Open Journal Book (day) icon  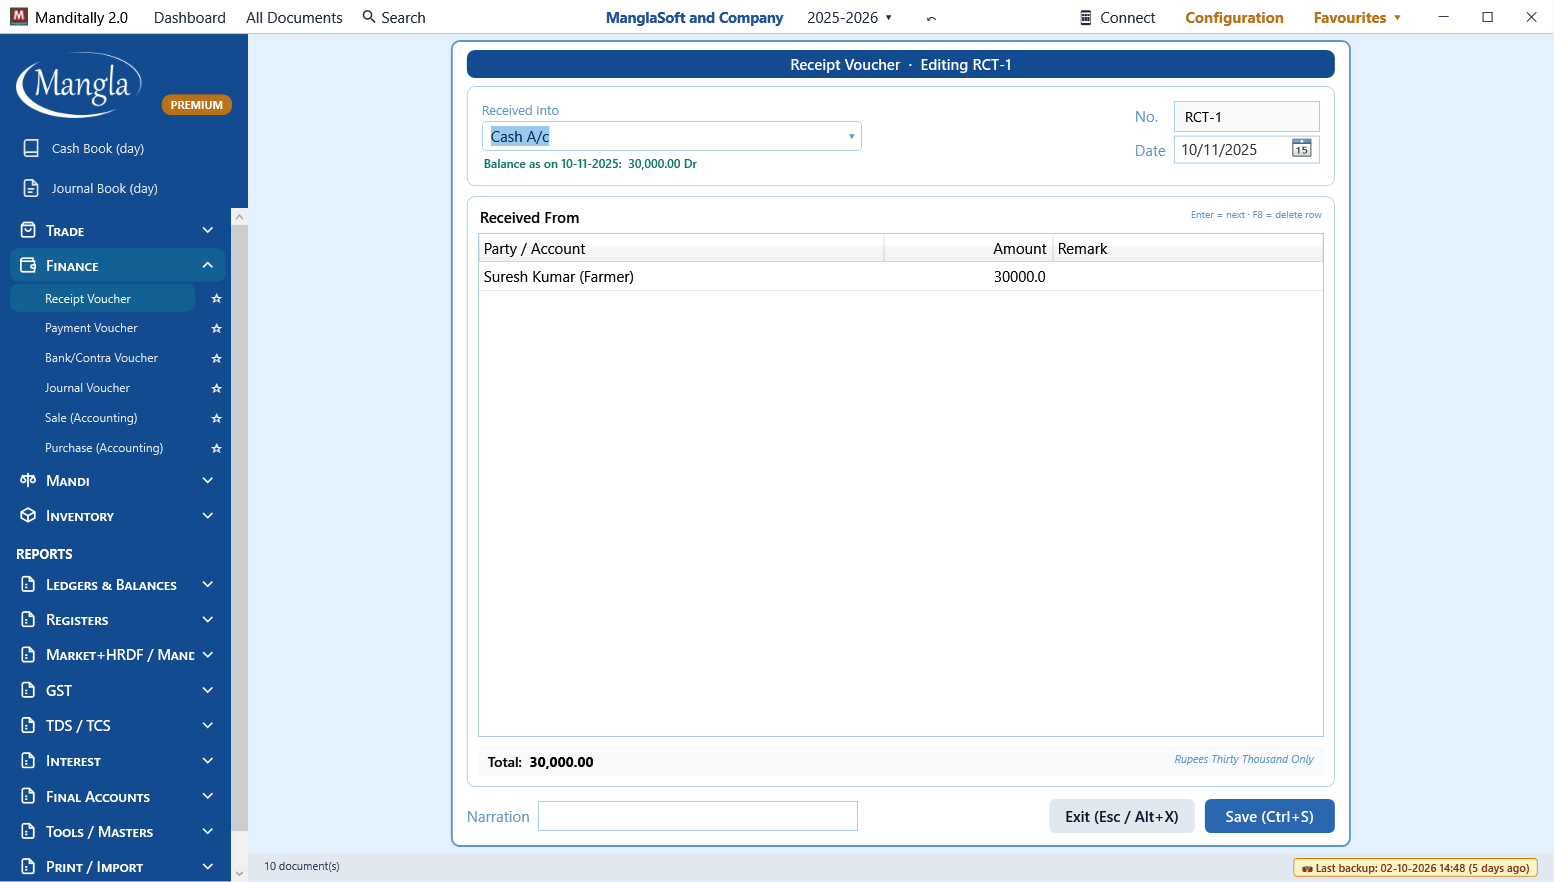[31, 188]
